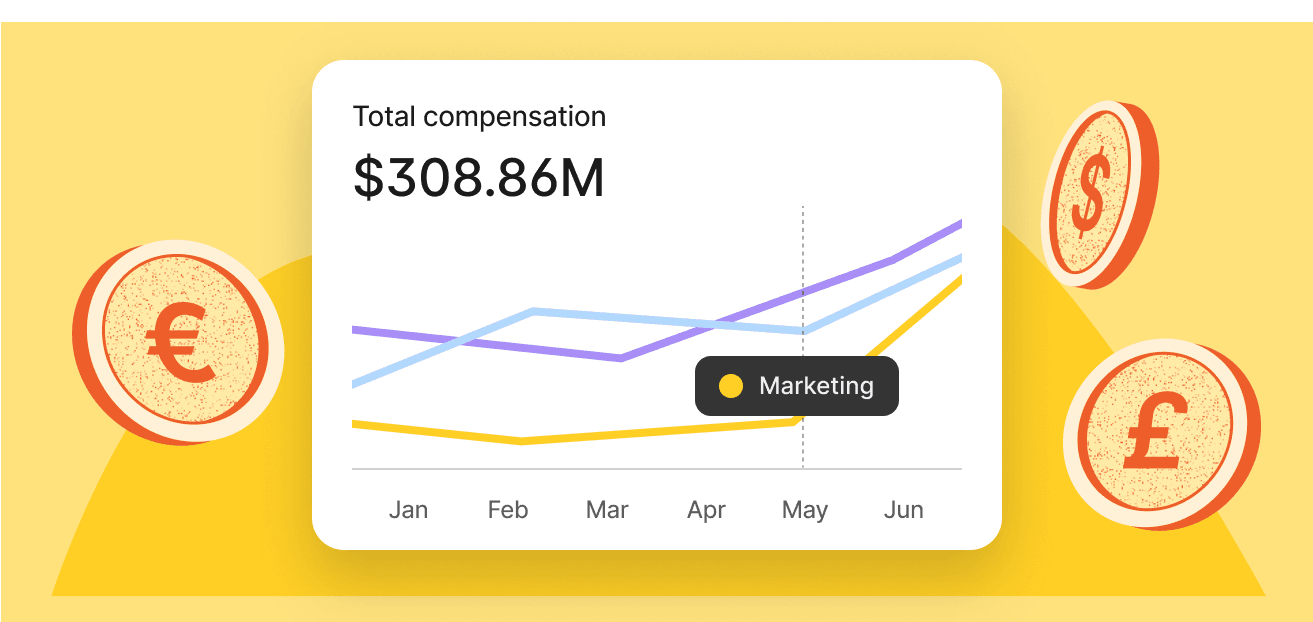Choose Mar on the chart axis
1313x622 pixels.
coord(607,510)
